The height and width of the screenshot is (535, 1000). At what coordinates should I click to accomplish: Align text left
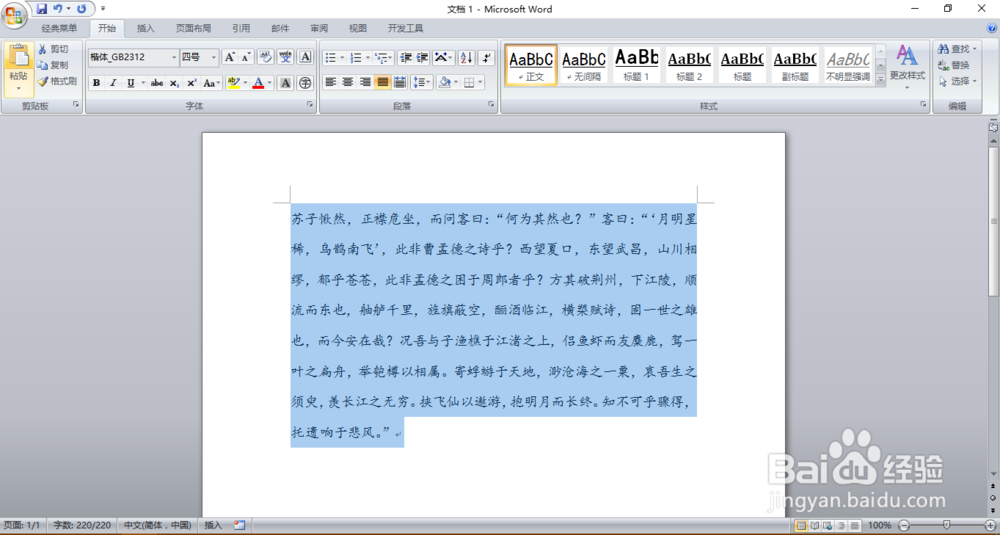click(x=330, y=82)
